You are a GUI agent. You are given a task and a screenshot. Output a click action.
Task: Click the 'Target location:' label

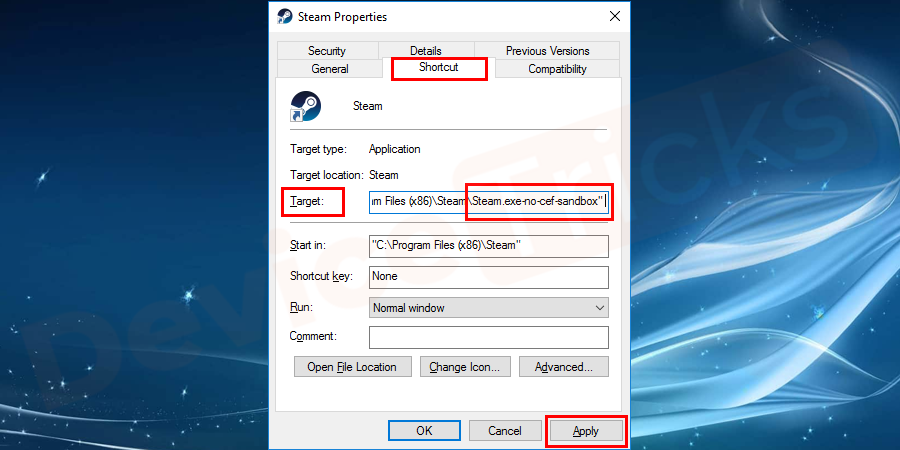[327, 175]
